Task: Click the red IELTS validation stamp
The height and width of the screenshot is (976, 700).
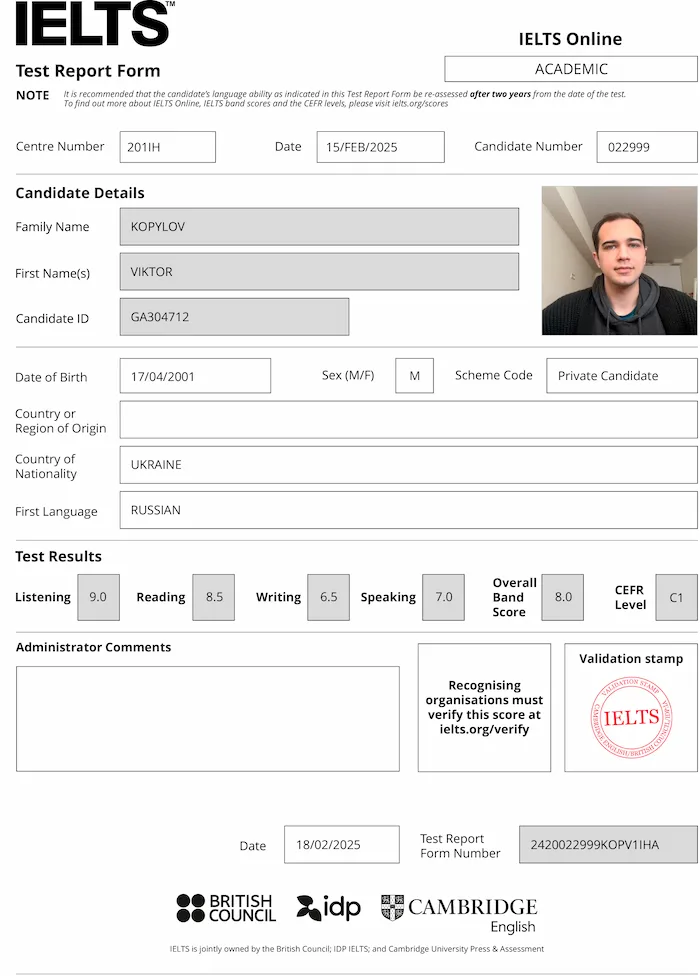Action: [x=631, y=717]
